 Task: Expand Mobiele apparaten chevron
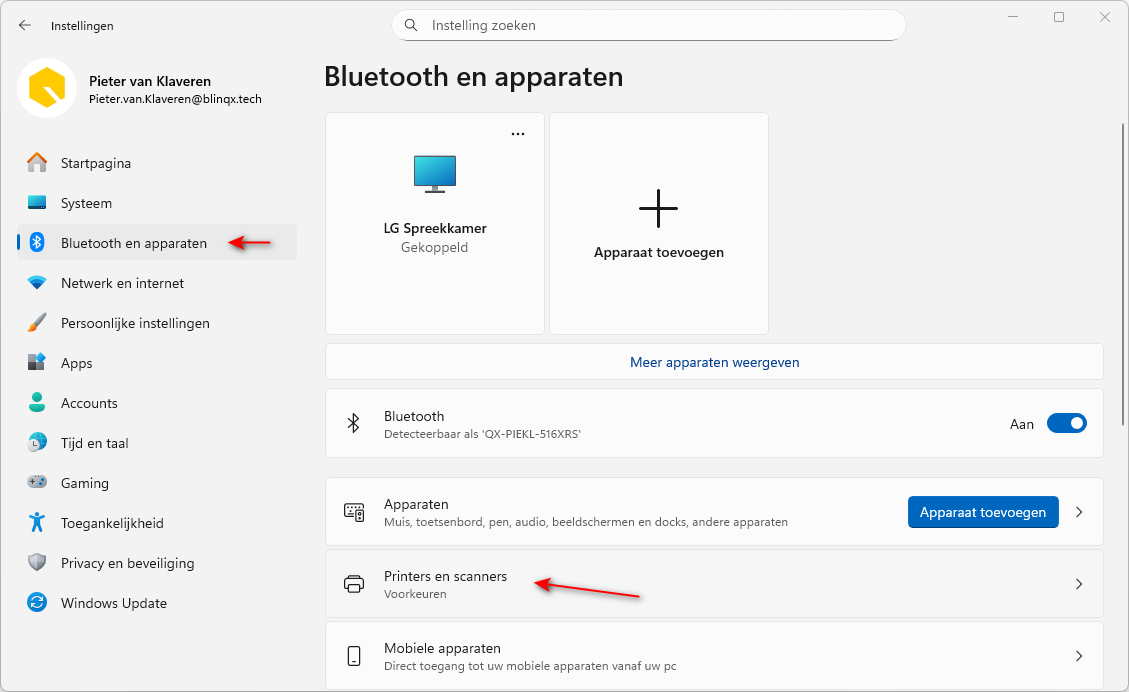[1079, 656]
